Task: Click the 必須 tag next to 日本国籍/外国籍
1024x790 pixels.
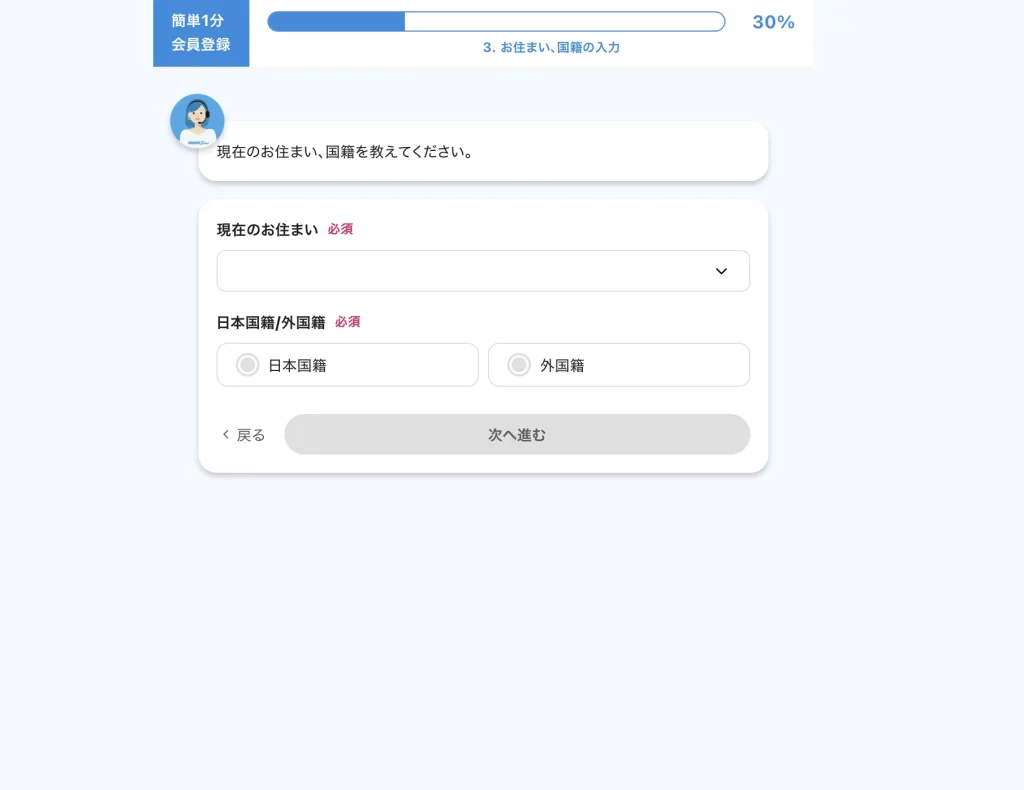Action: click(x=347, y=322)
